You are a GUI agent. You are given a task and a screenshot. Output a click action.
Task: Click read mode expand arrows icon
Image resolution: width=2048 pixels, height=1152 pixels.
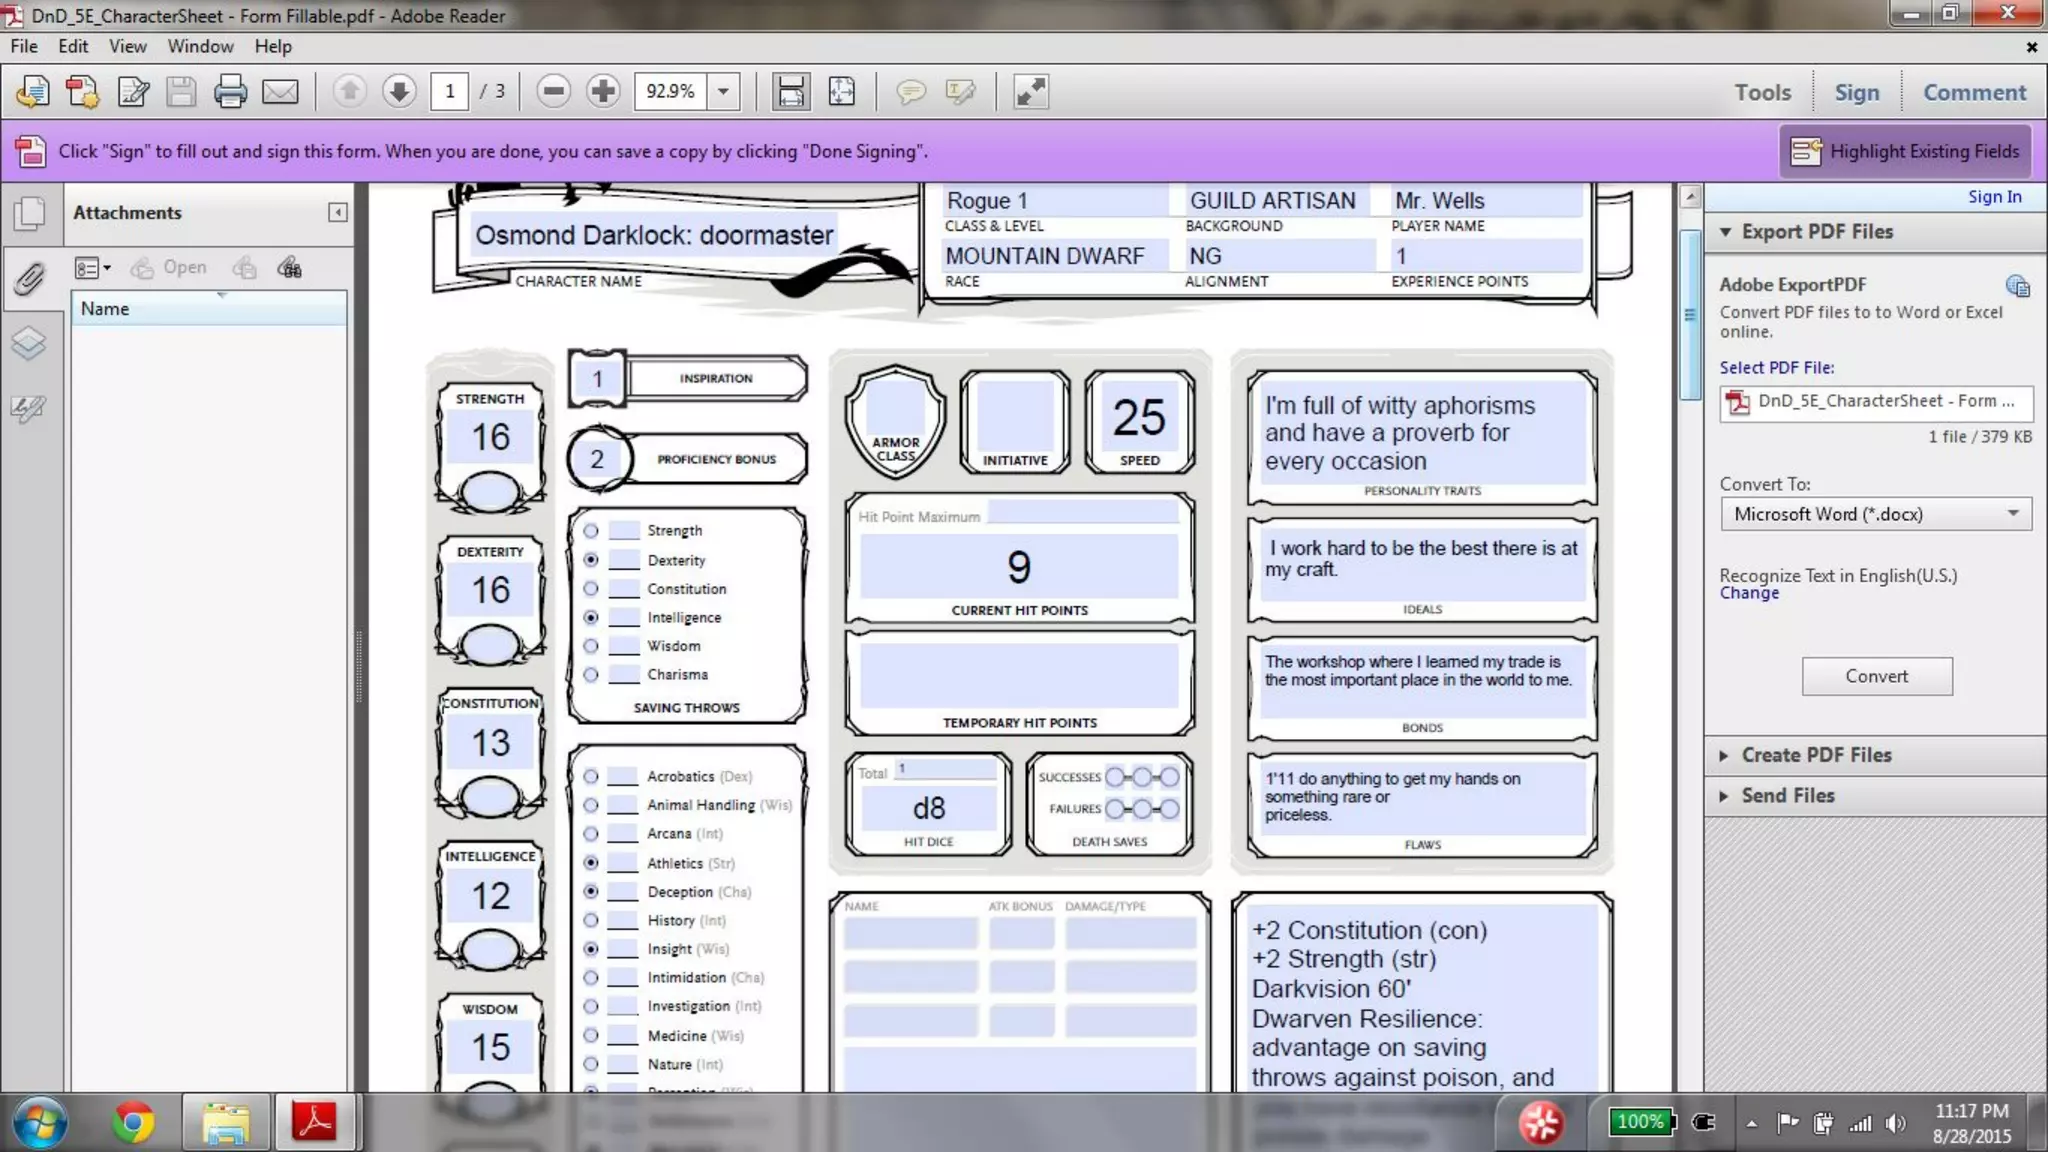[1030, 92]
